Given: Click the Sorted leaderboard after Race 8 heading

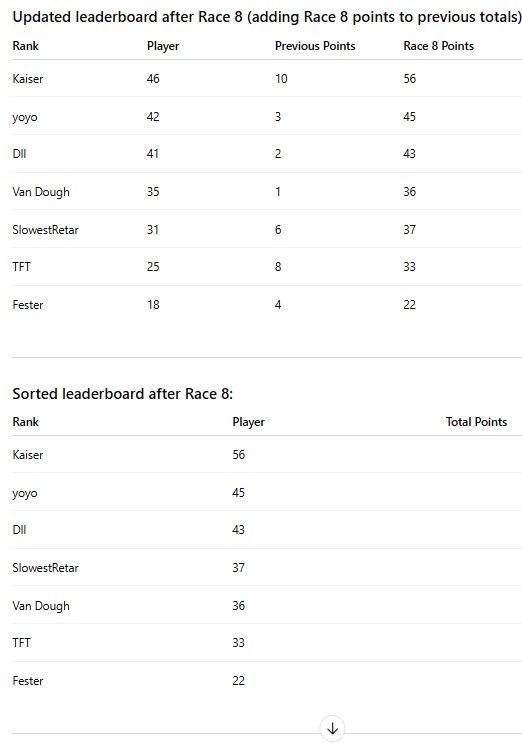Looking at the screenshot, I should 123,394.
